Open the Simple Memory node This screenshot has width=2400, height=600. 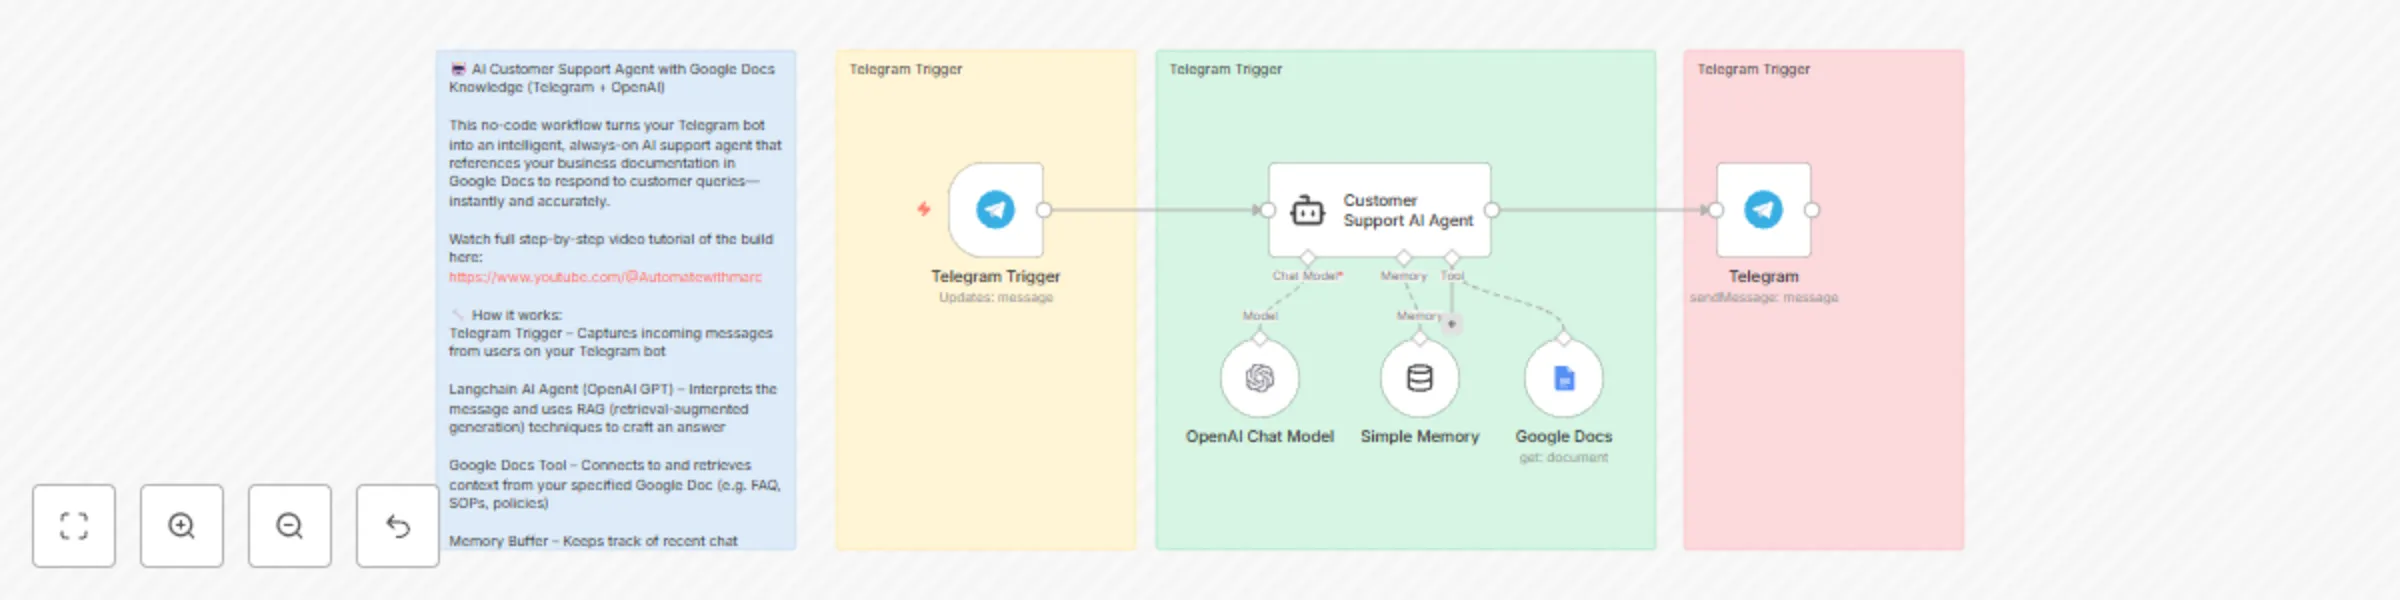click(1420, 378)
